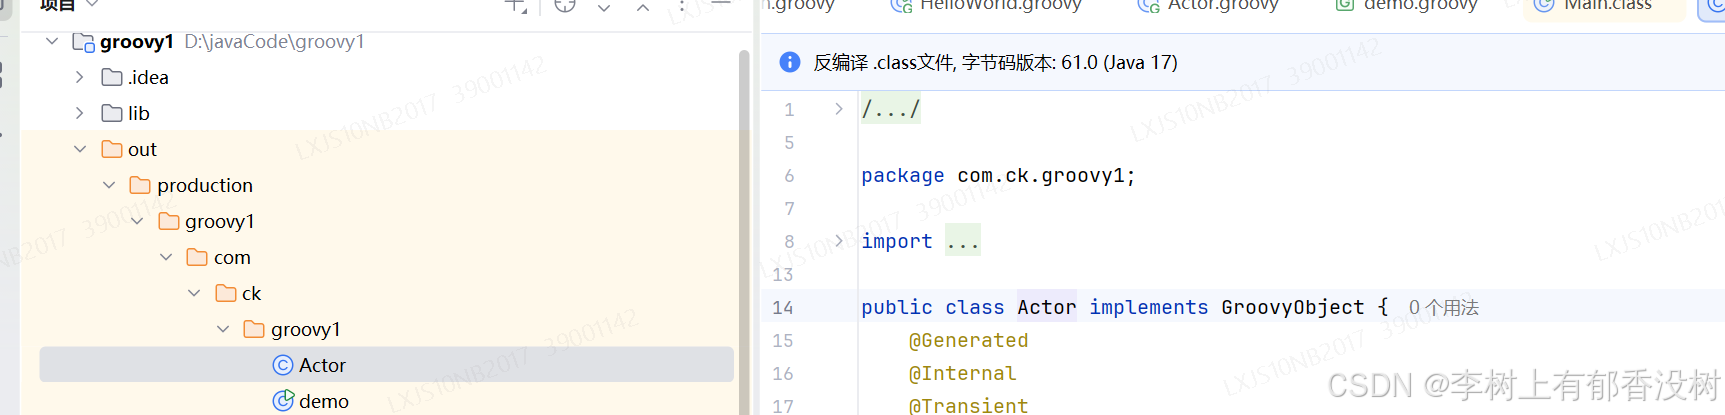Click 'GroovyObject' interface name on line 14
This screenshot has width=1725, height=415.
(x=1292, y=307)
